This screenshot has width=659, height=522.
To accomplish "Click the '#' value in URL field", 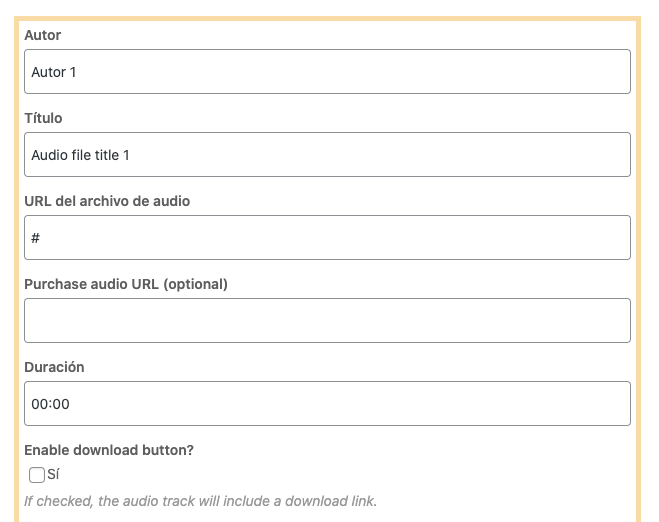I will 36,238.
